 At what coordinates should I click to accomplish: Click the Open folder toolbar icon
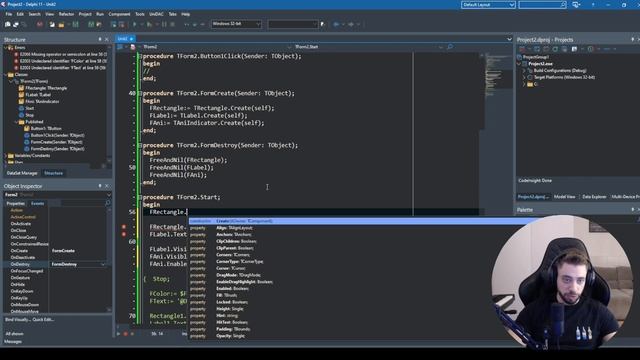click(61, 24)
